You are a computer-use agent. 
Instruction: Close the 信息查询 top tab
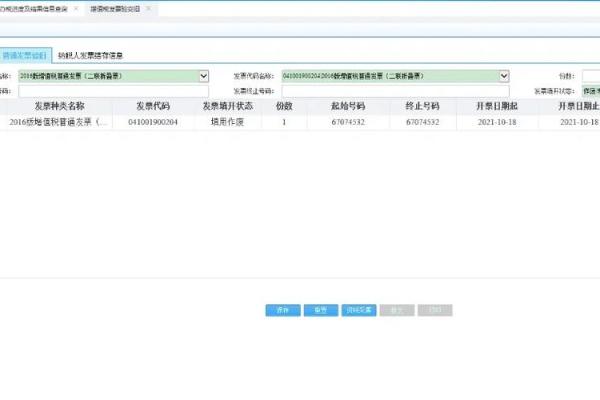(x=76, y=8)
